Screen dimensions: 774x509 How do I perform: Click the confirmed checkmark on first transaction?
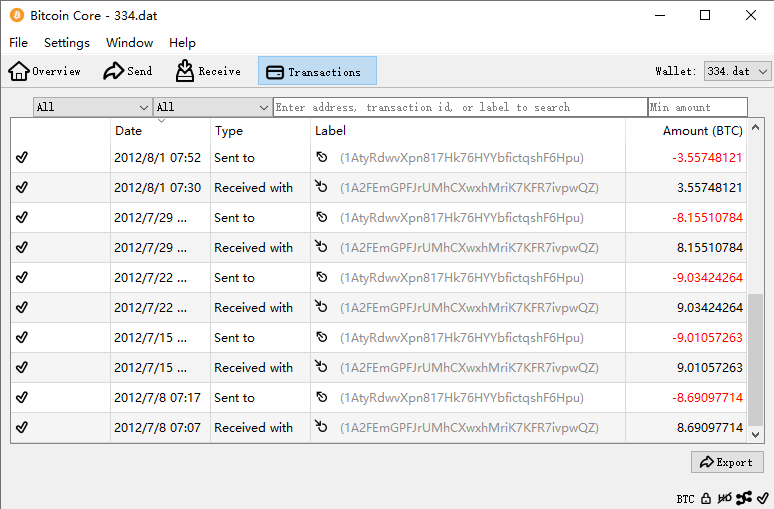coord(22,158)
